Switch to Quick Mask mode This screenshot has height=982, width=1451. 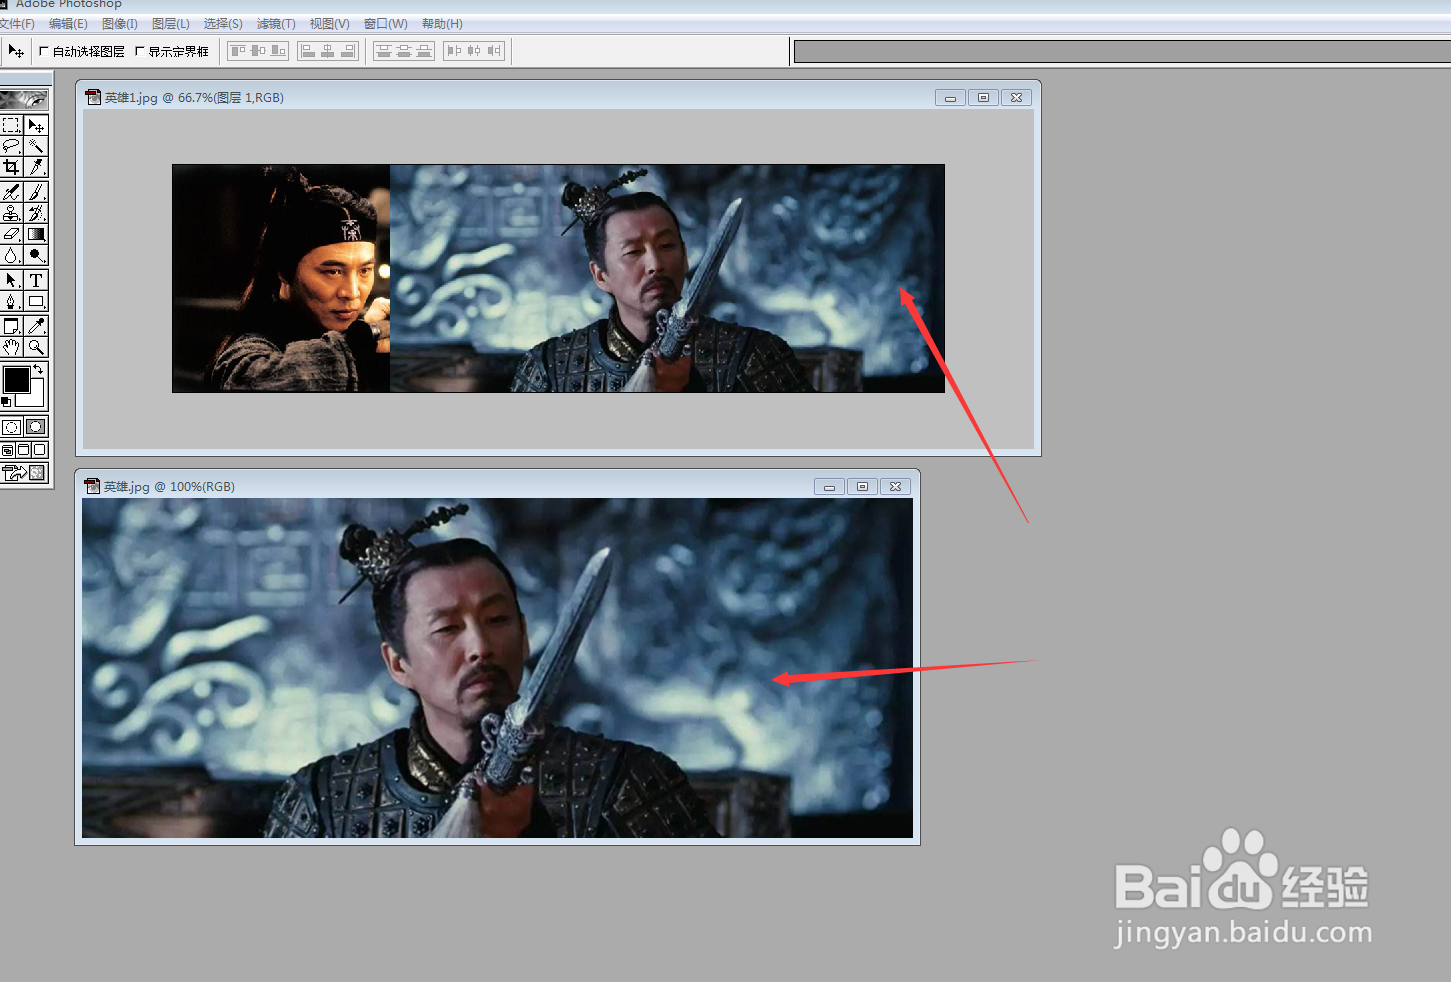click(x=36, y=427)
